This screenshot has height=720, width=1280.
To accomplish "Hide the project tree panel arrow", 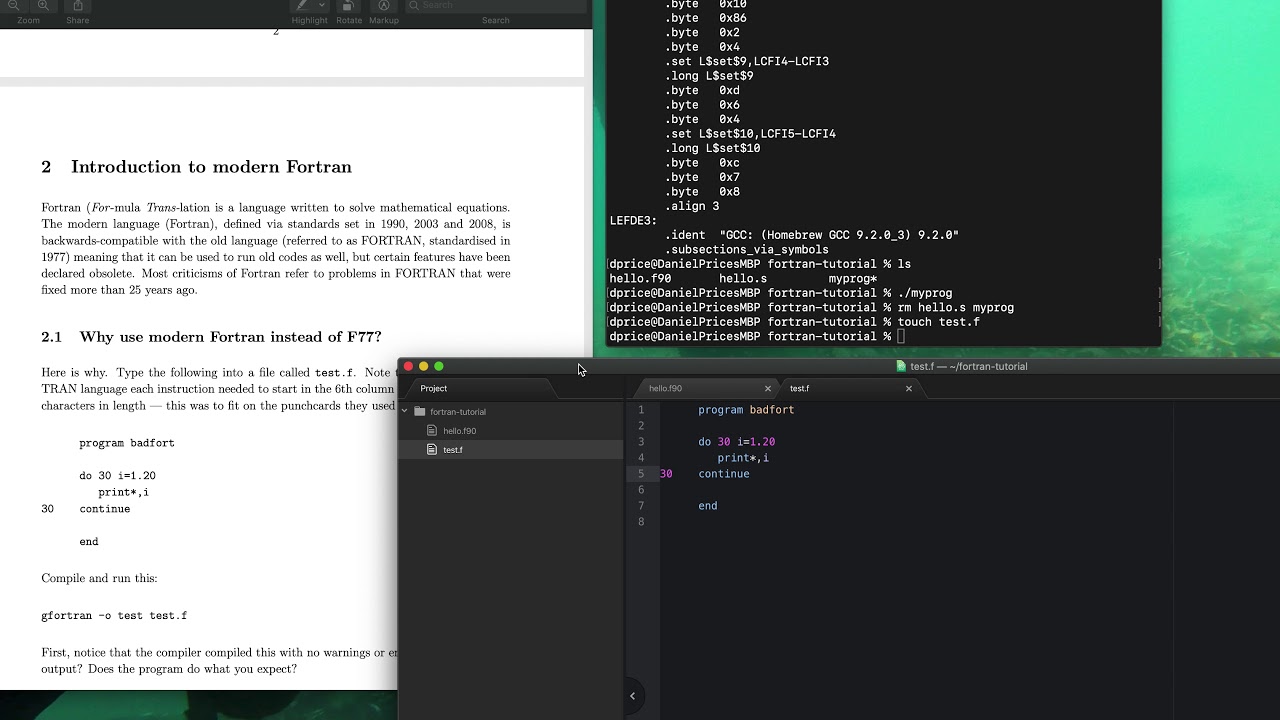I will (x=632, y=696).
